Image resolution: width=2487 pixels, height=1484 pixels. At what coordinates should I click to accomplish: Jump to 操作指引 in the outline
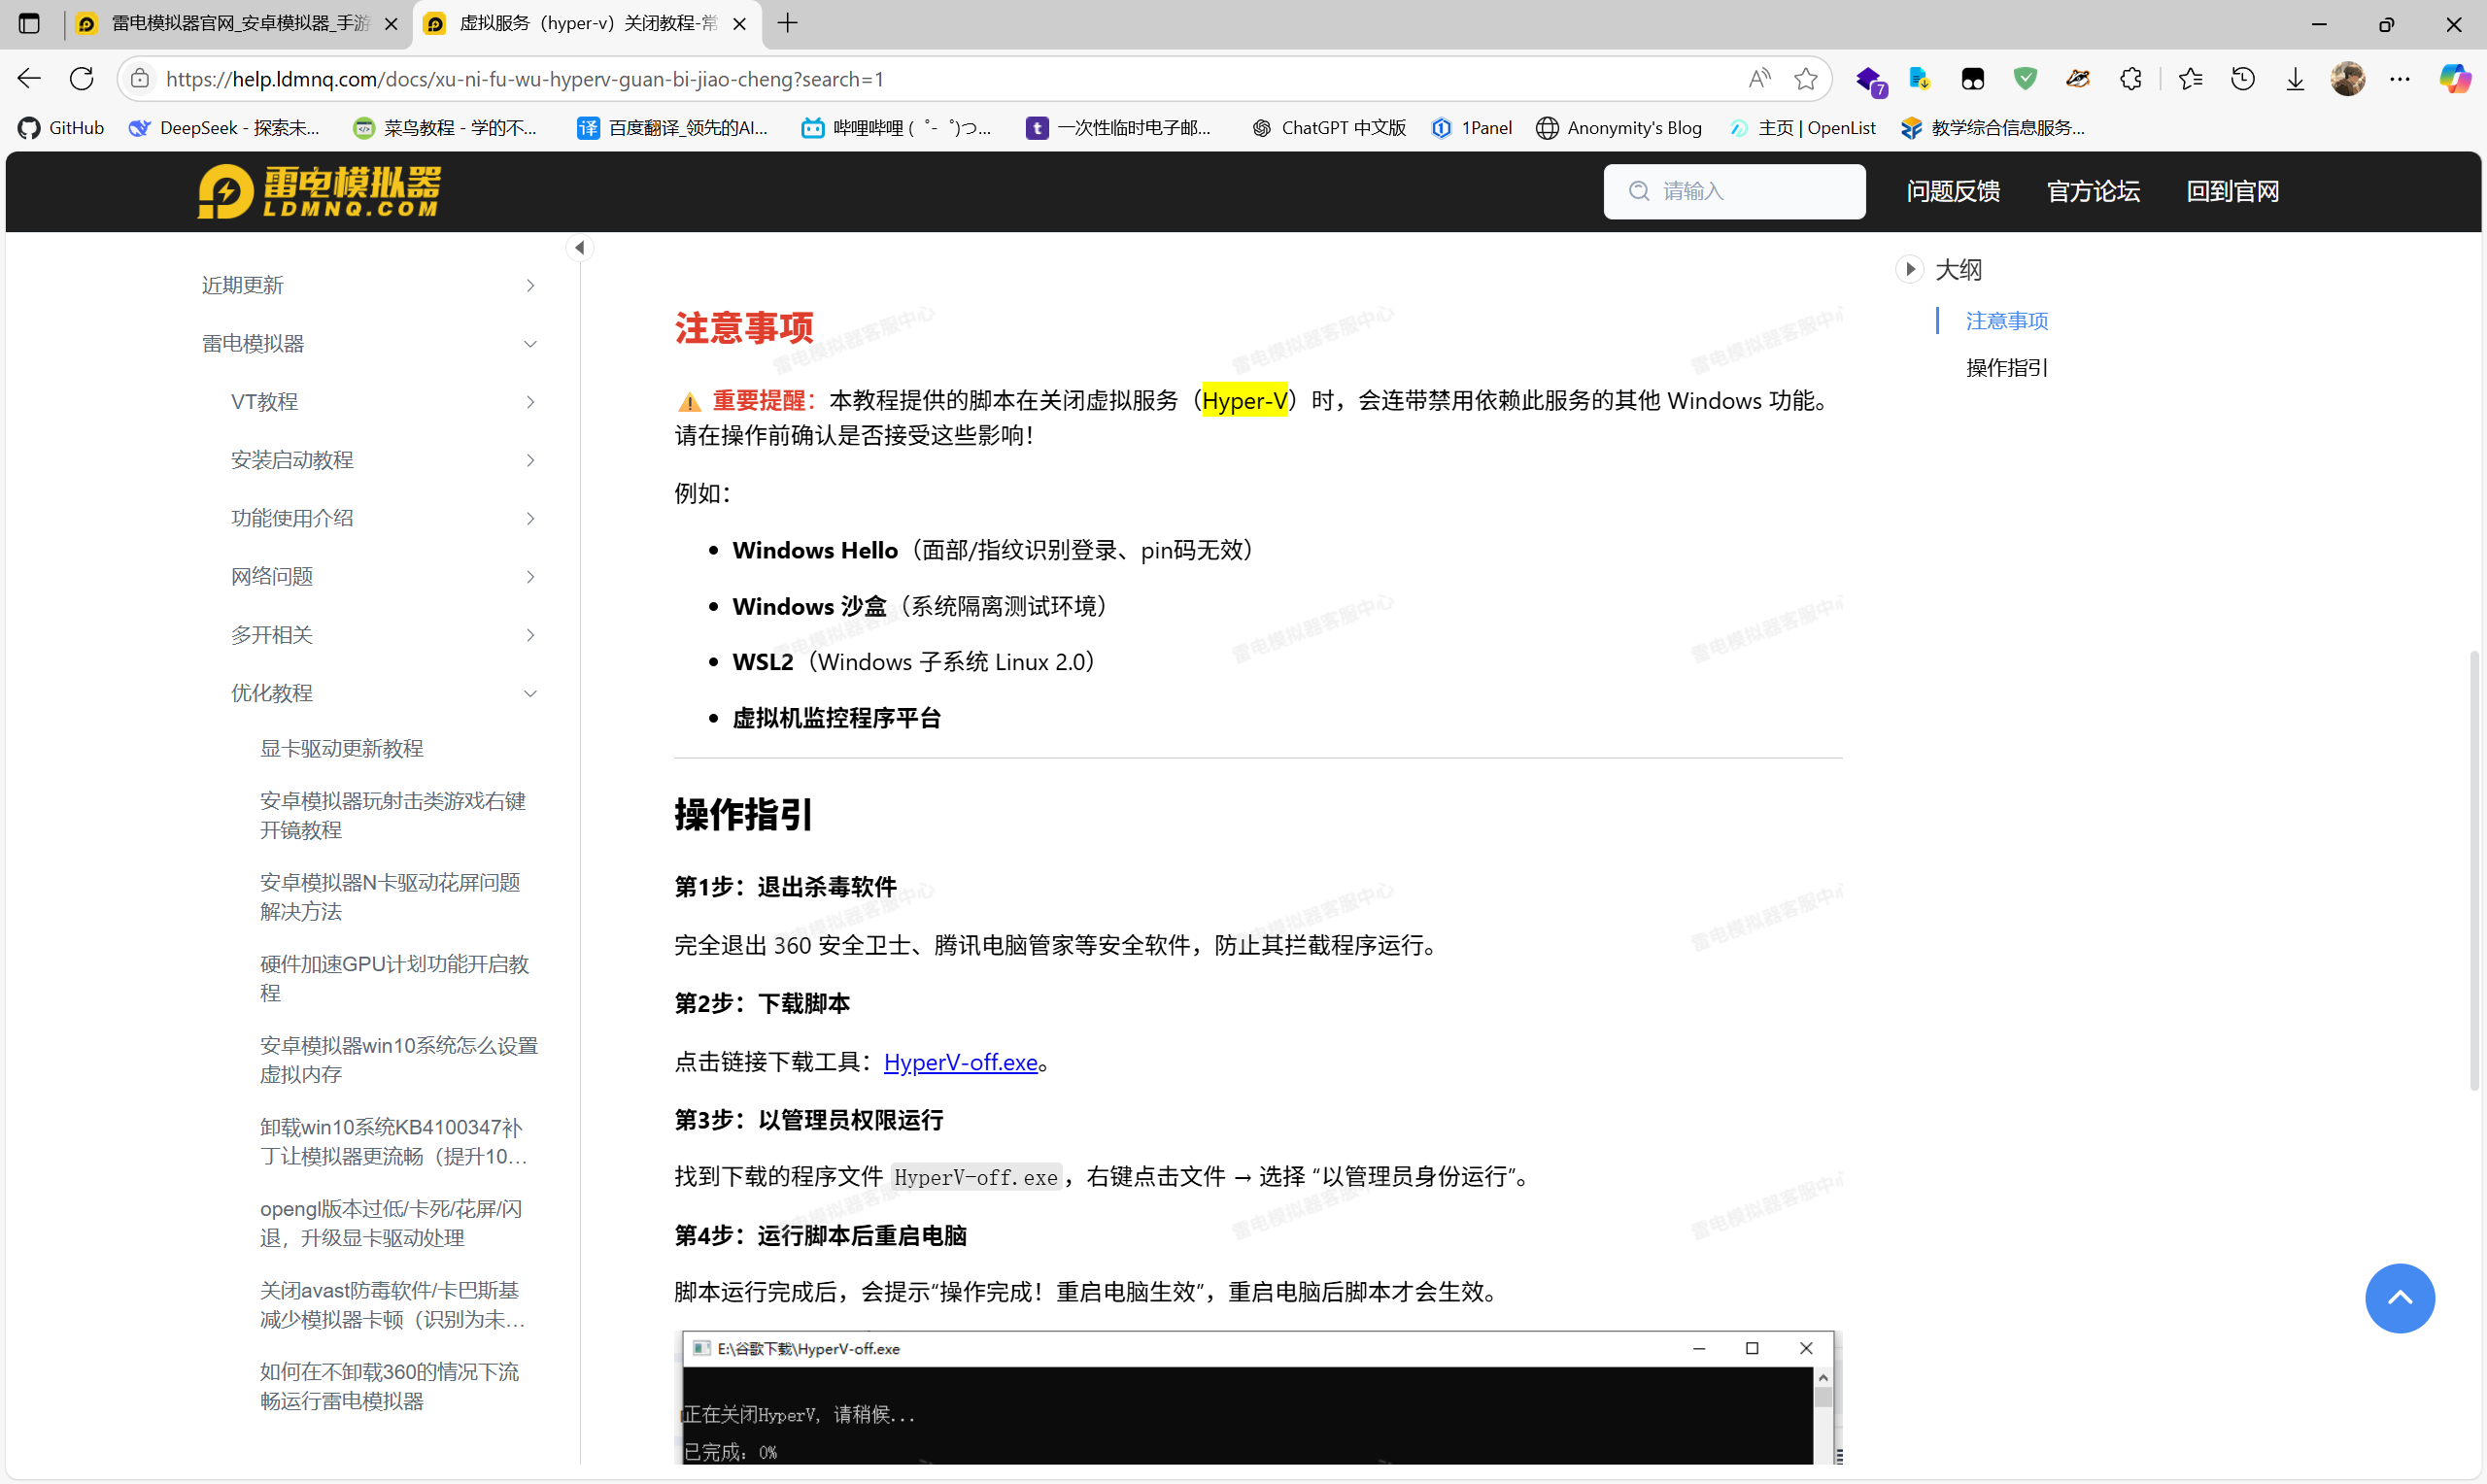[2006, 368]
